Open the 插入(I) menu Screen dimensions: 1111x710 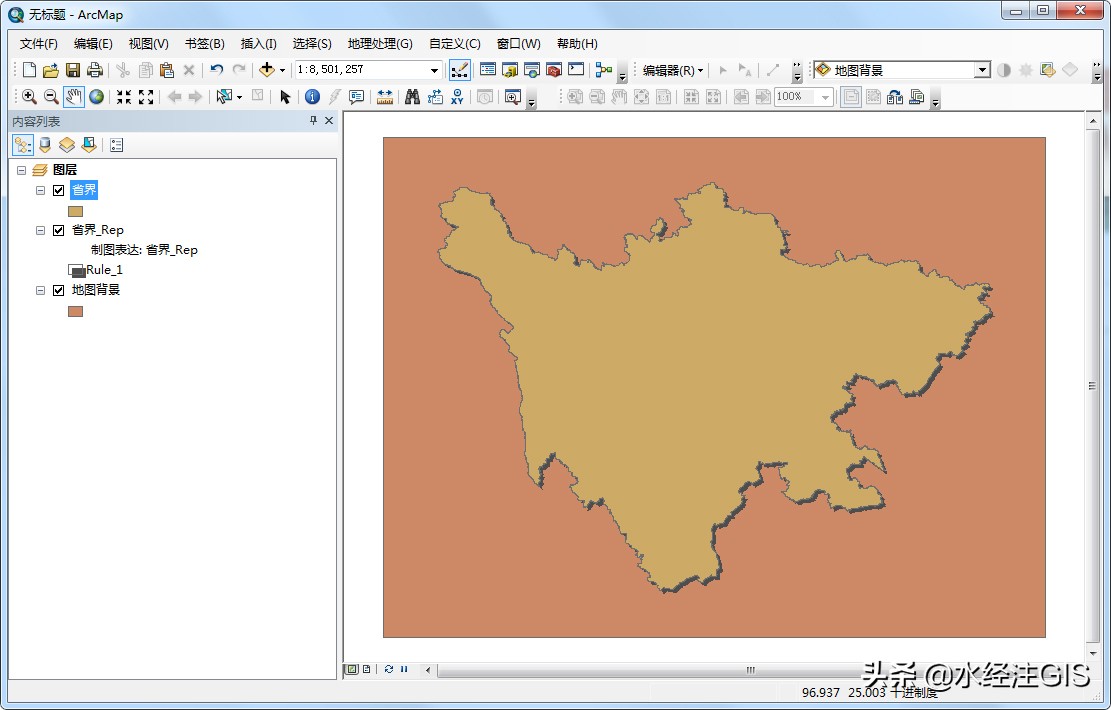(258, 43)
